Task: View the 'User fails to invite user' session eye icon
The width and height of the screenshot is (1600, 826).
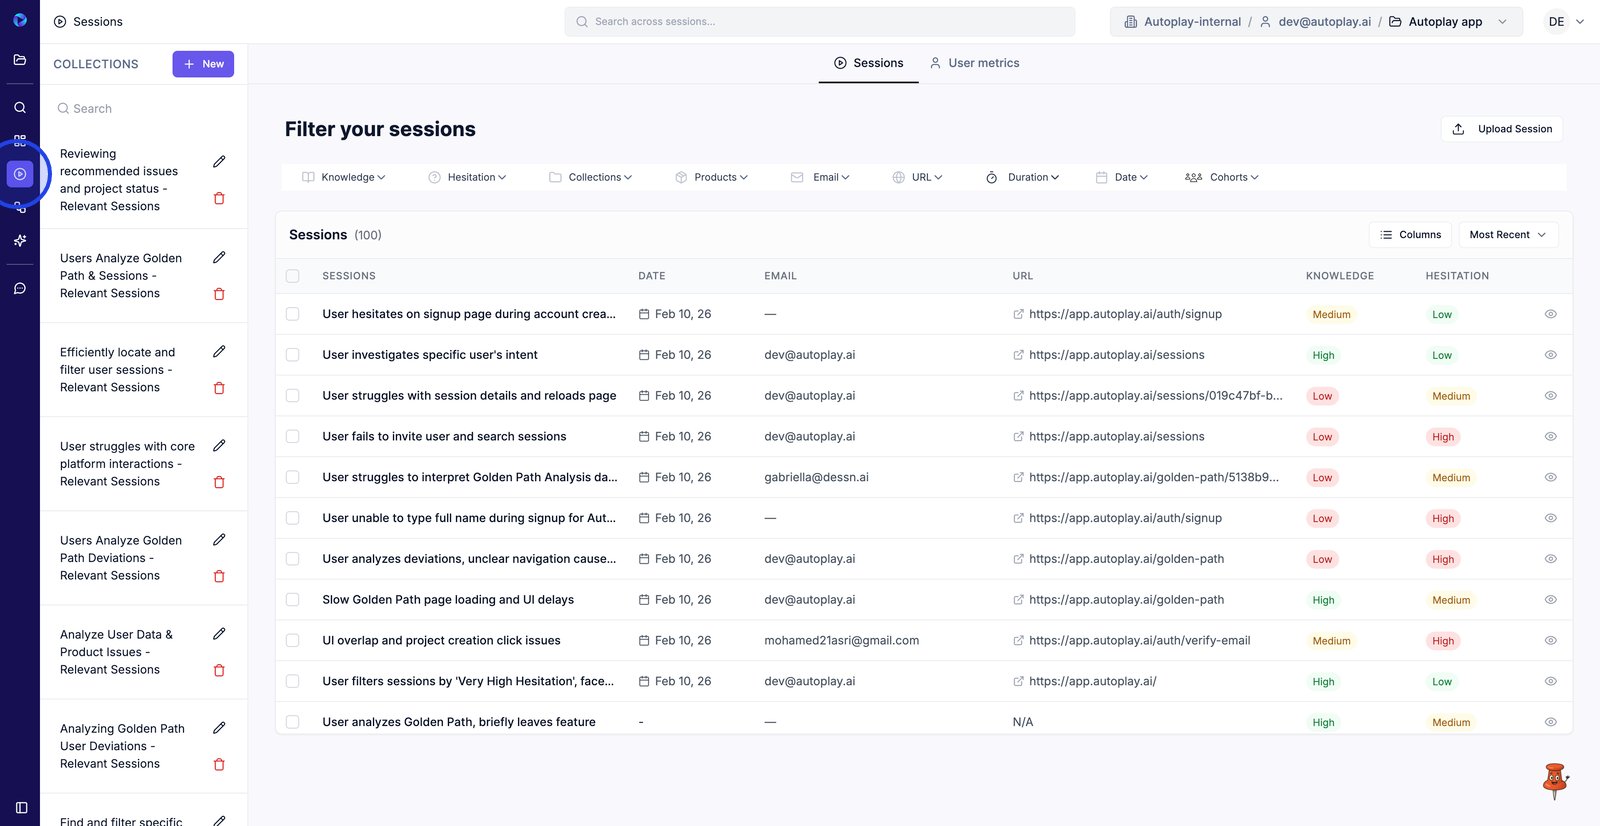Action: [x=1550, y=437]
